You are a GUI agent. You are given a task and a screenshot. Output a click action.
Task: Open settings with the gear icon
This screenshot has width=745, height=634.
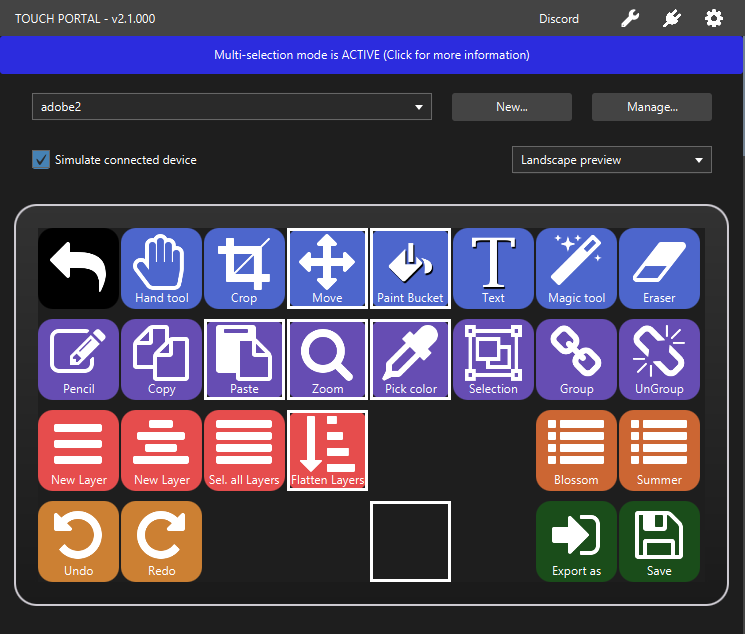point(713,19)
